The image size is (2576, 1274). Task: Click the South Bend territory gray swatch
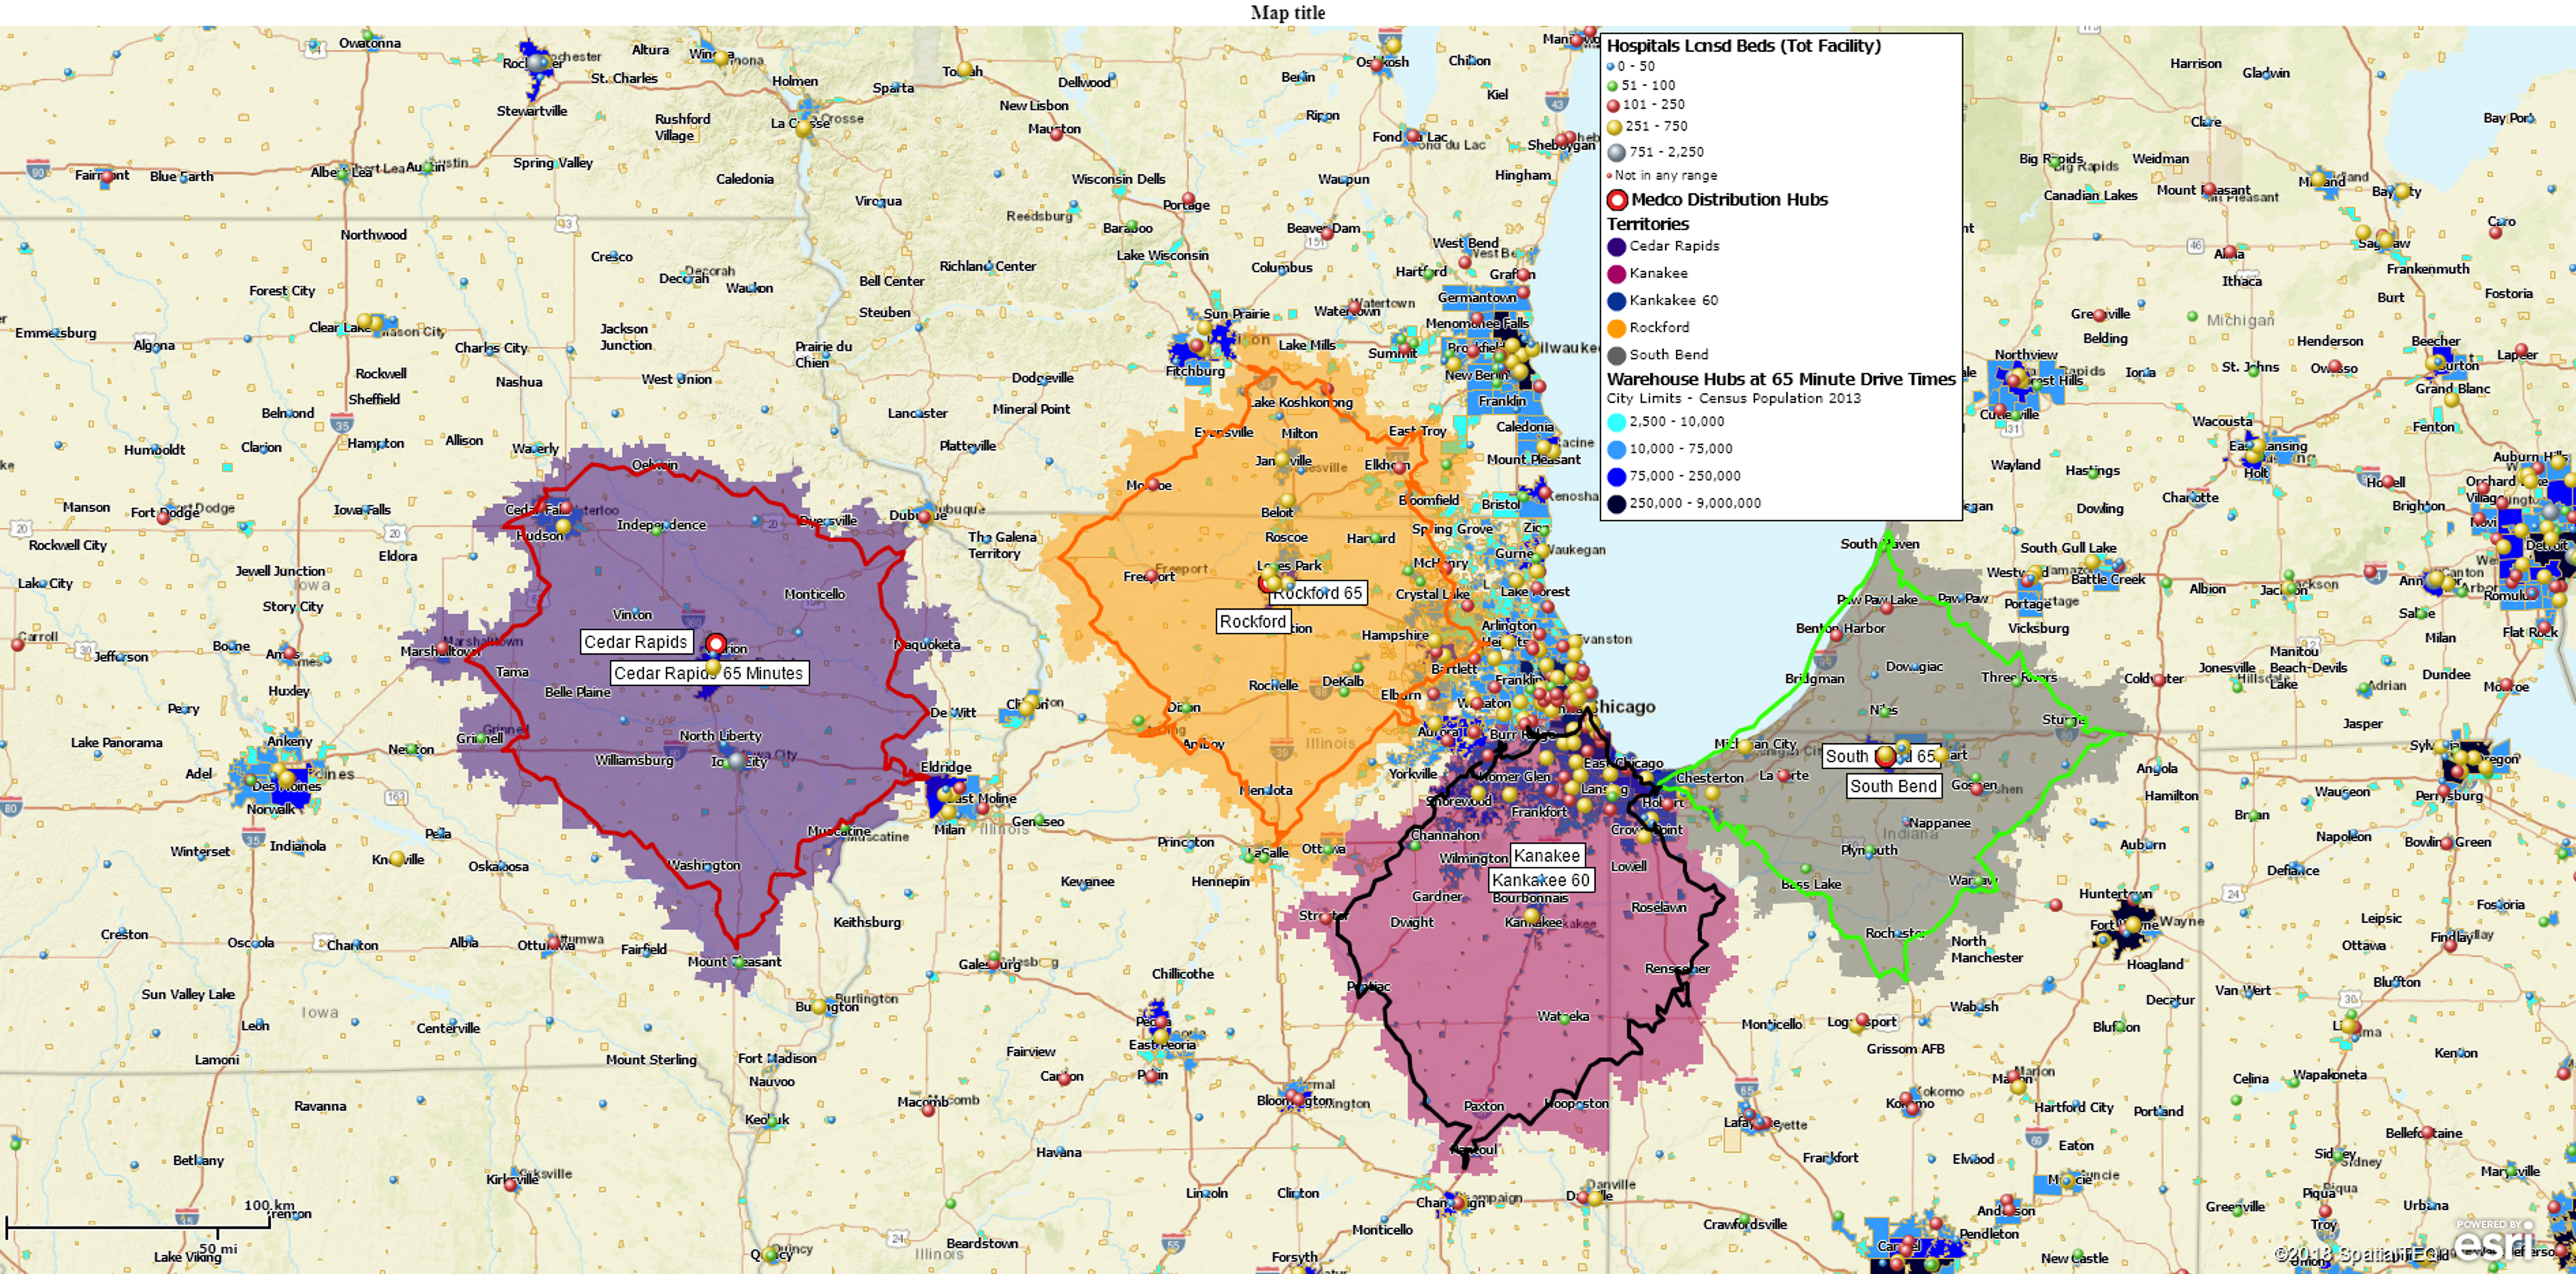click(x=1617, y=355)
